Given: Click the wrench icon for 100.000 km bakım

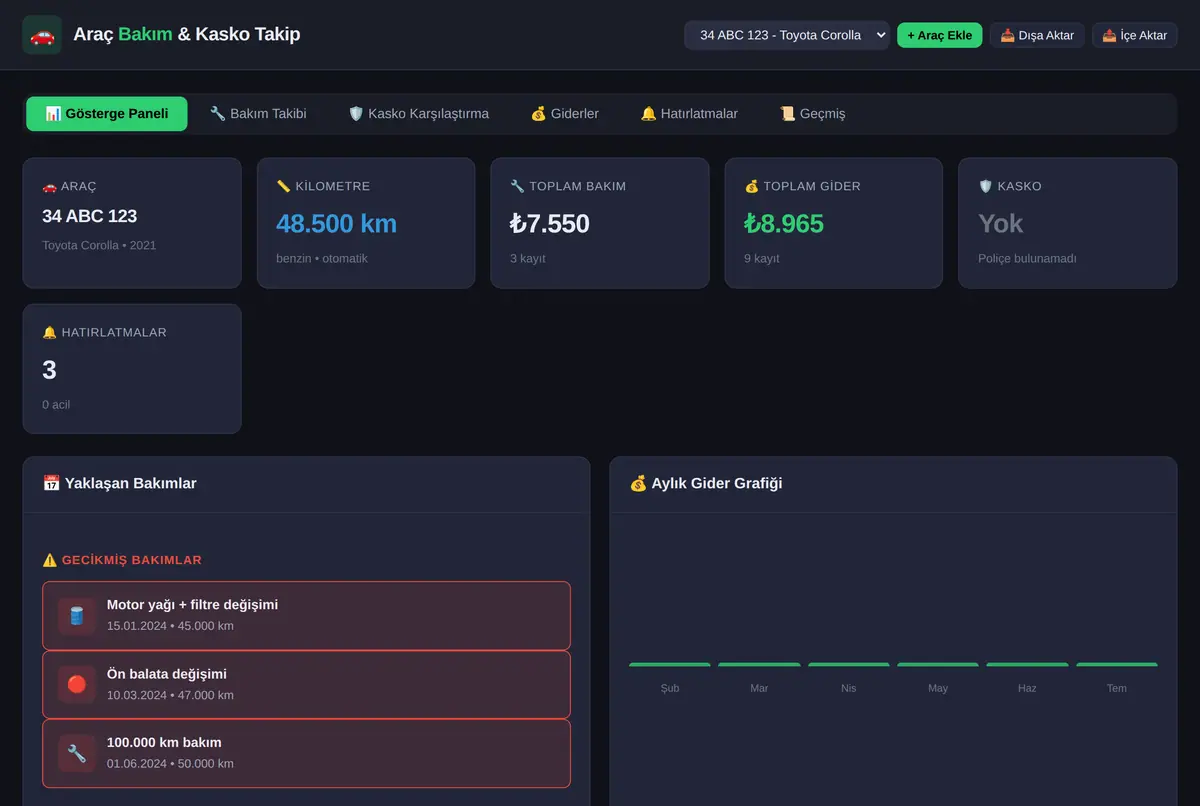Looking at the screenshot, I should coord(77,753).
